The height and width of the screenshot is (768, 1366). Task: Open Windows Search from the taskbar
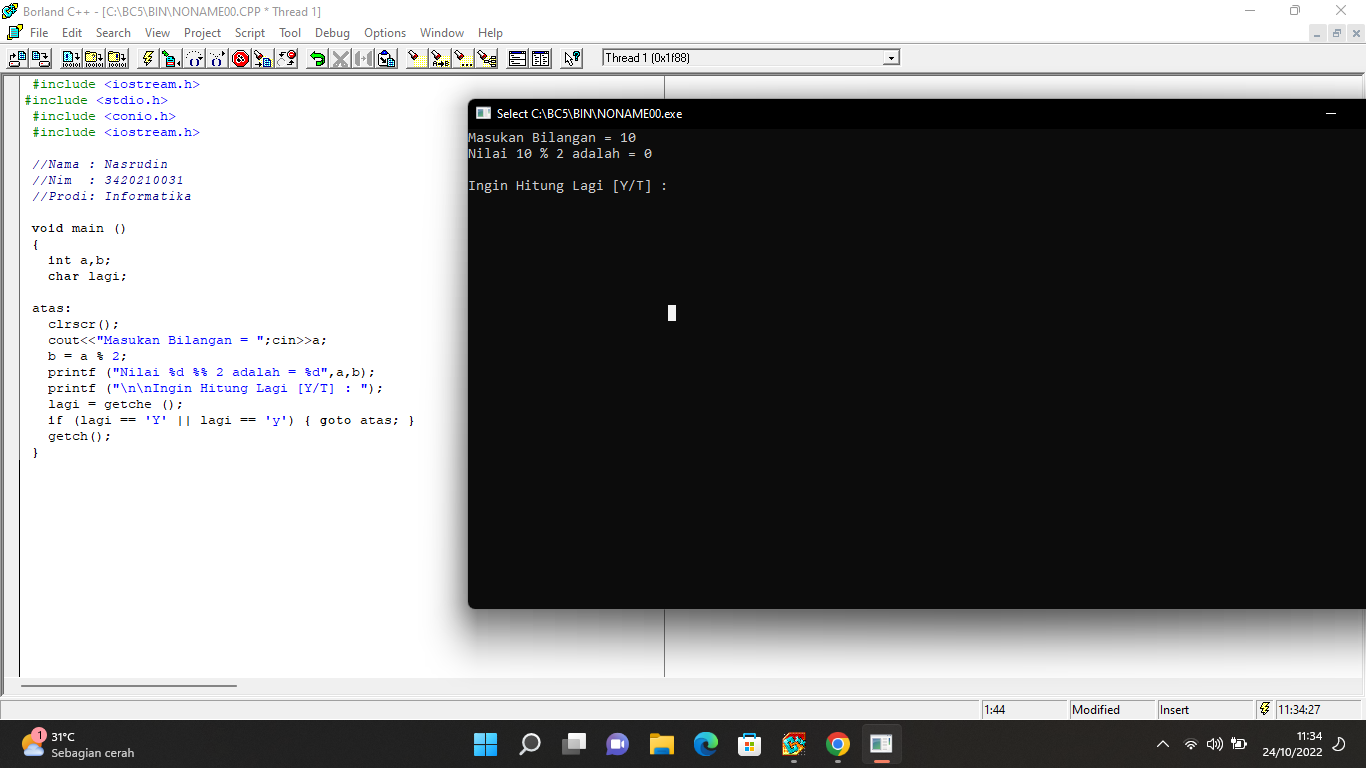[530, 744]
